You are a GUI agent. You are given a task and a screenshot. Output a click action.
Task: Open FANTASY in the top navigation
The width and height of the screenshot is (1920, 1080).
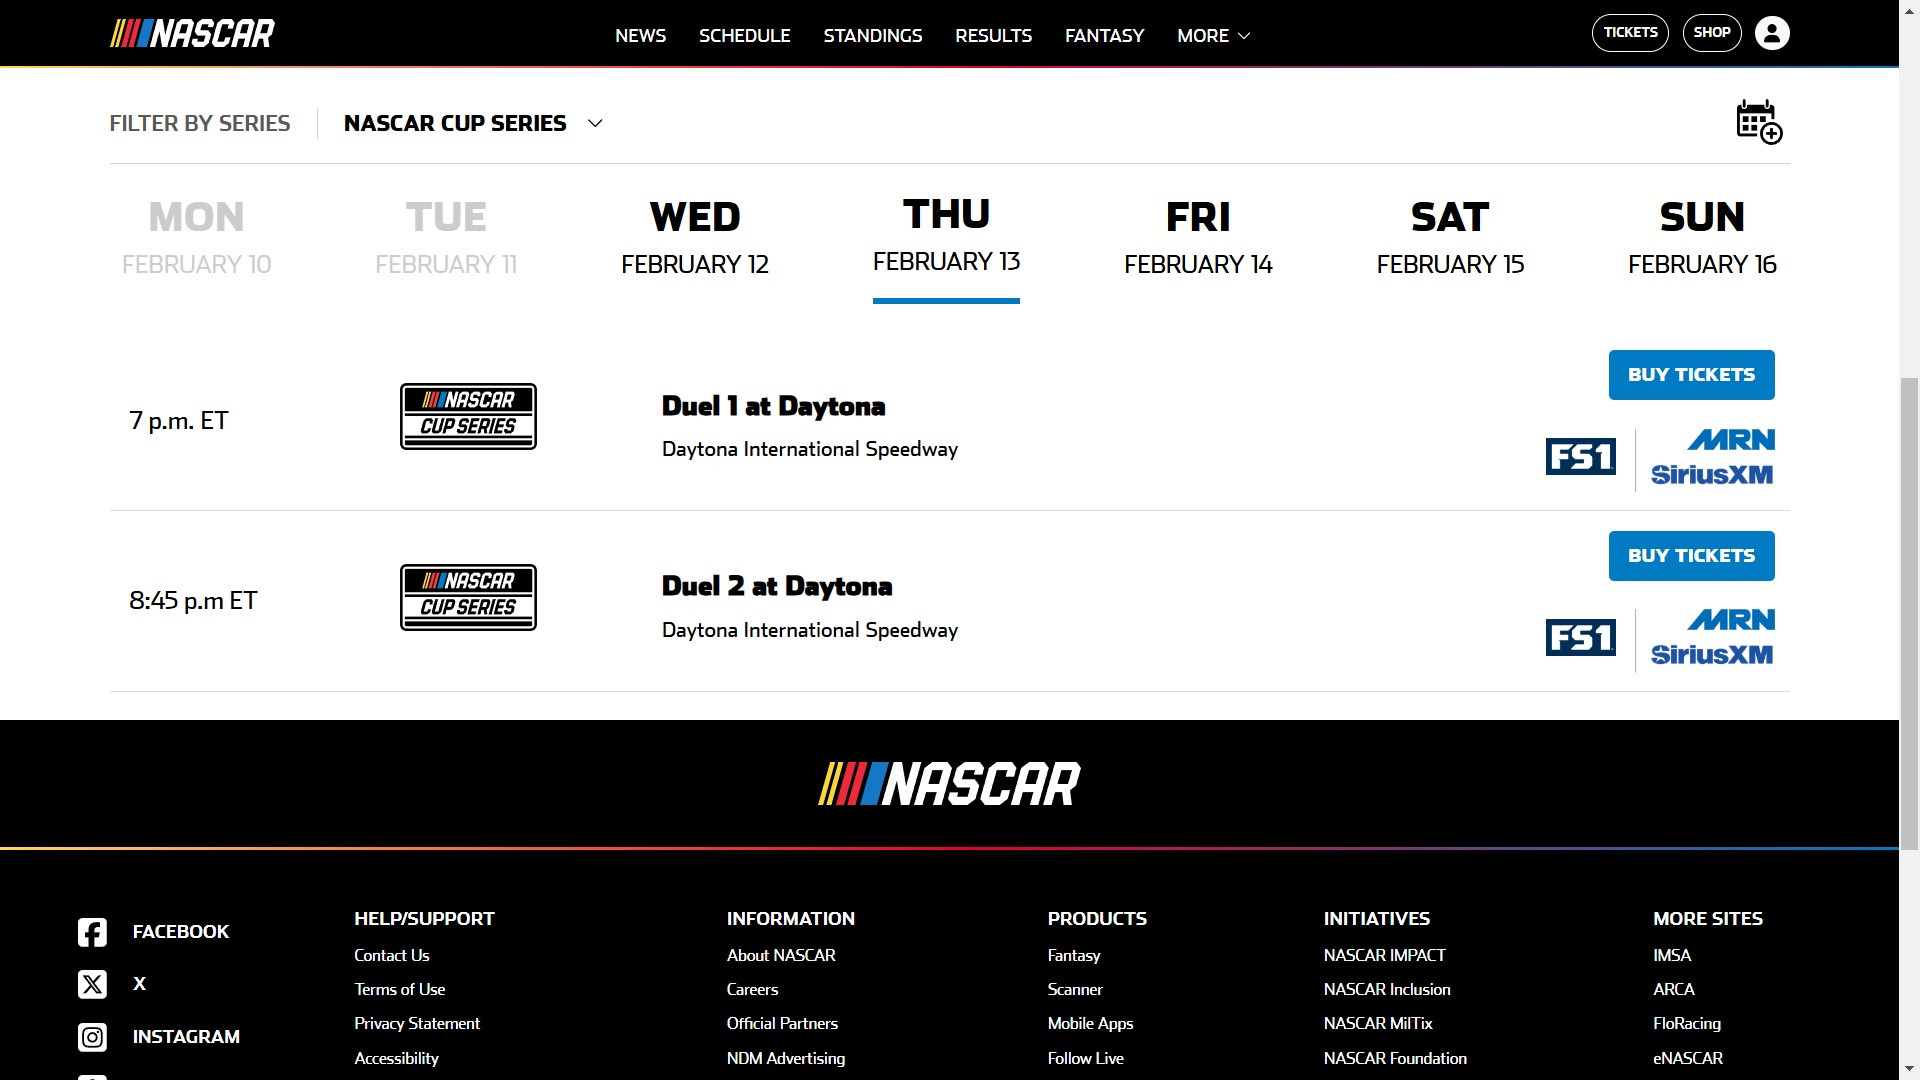pos(1104,35)
